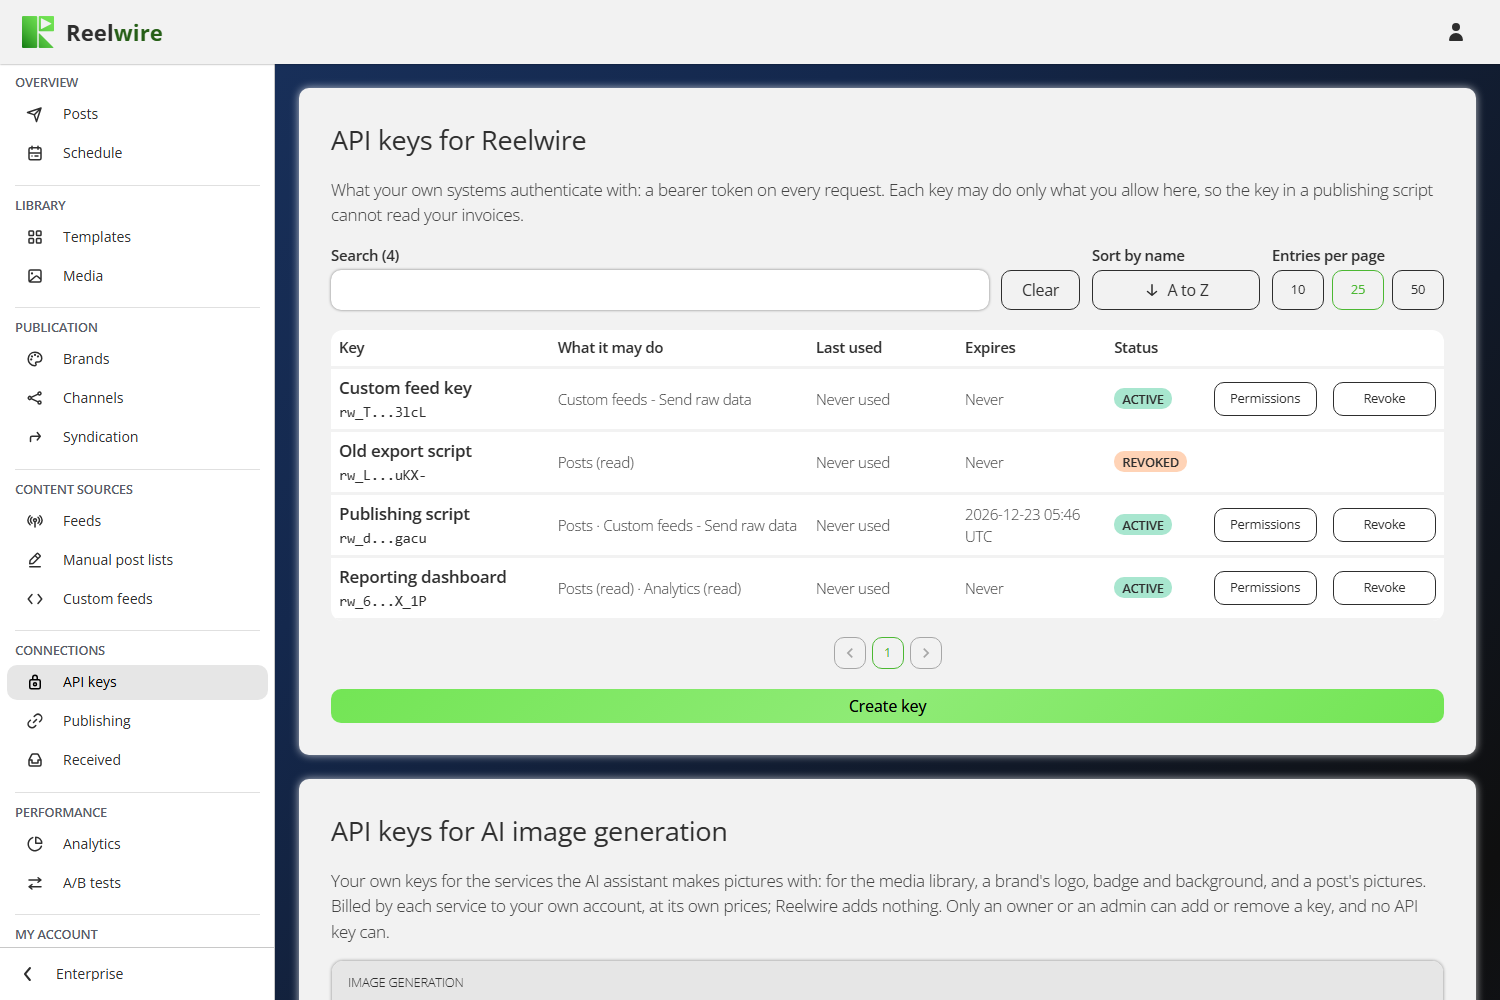
Task: Click the Analytics pie chart icon
Action: point(35,844)
